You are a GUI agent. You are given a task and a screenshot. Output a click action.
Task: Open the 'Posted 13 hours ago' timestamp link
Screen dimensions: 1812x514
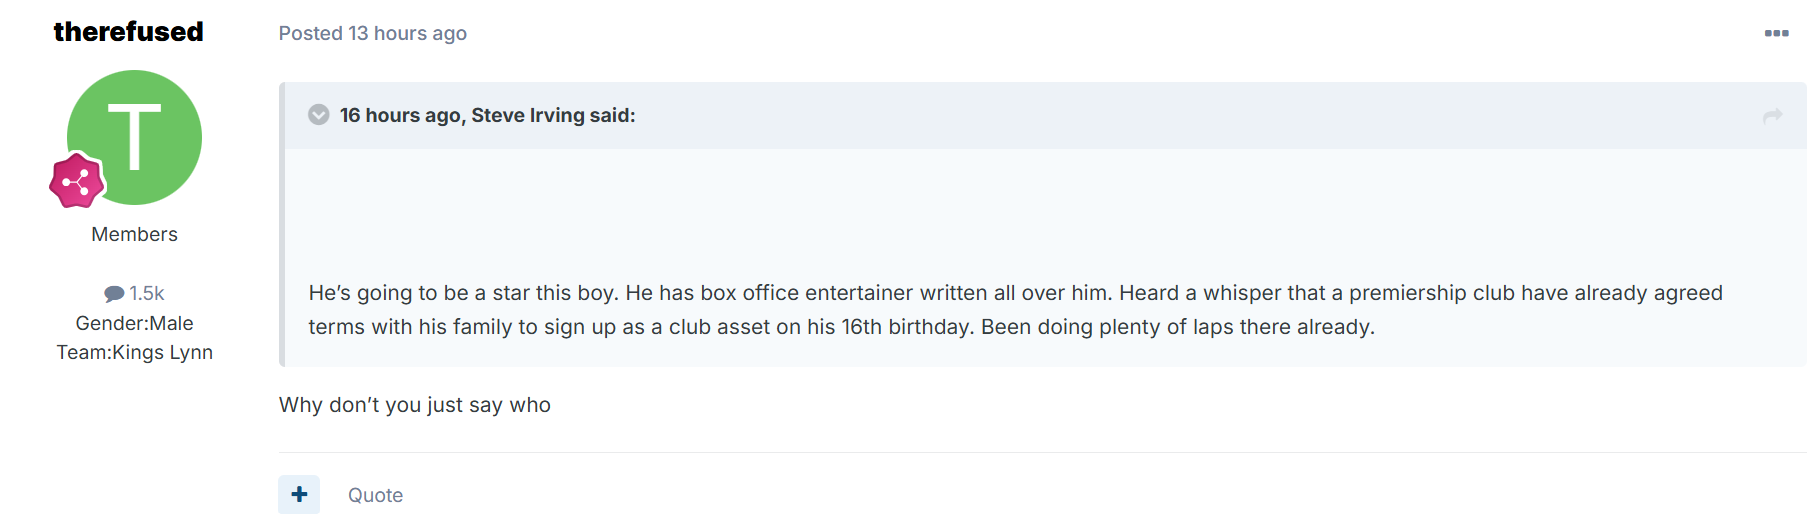pos(373,33)
